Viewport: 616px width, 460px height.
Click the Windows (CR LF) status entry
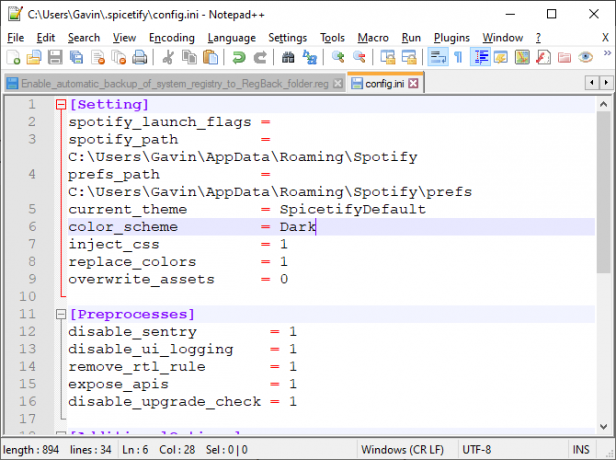[402, 449]
